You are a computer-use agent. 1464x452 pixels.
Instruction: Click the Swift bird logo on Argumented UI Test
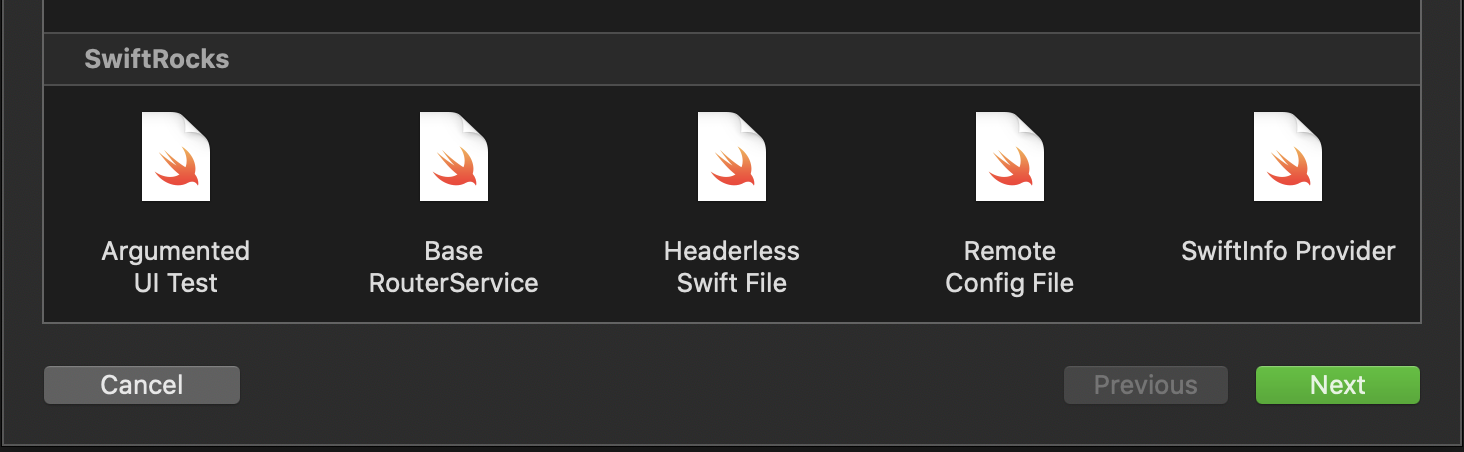pyautogui.click(x=176, y=167)
